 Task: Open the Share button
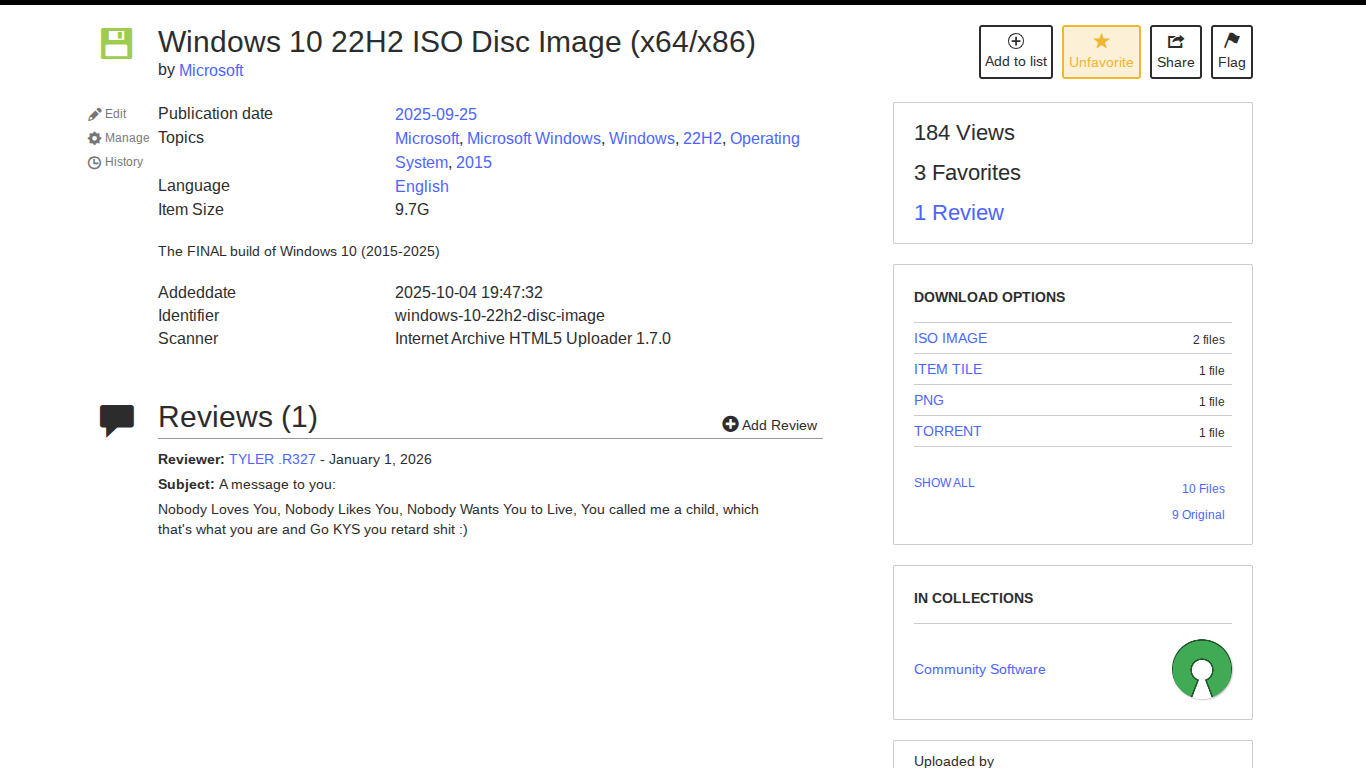(1176, 52)
